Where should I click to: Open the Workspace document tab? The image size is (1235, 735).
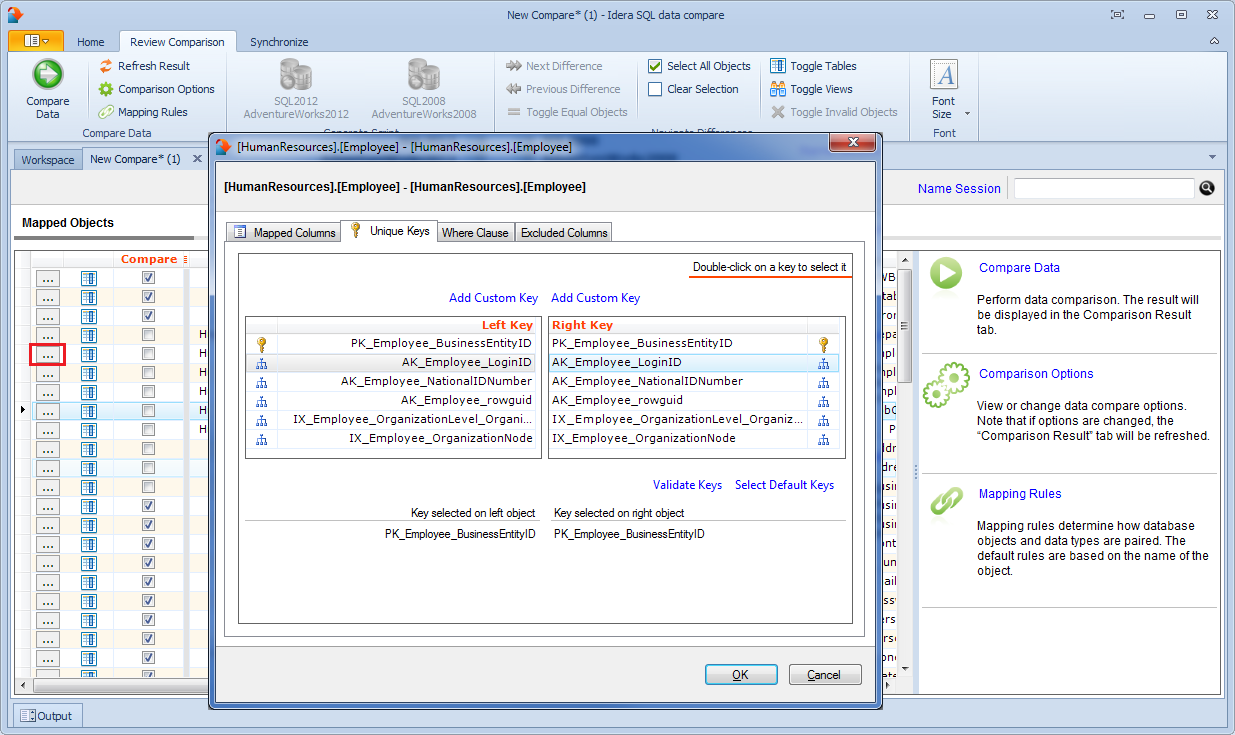pos(48,160)
